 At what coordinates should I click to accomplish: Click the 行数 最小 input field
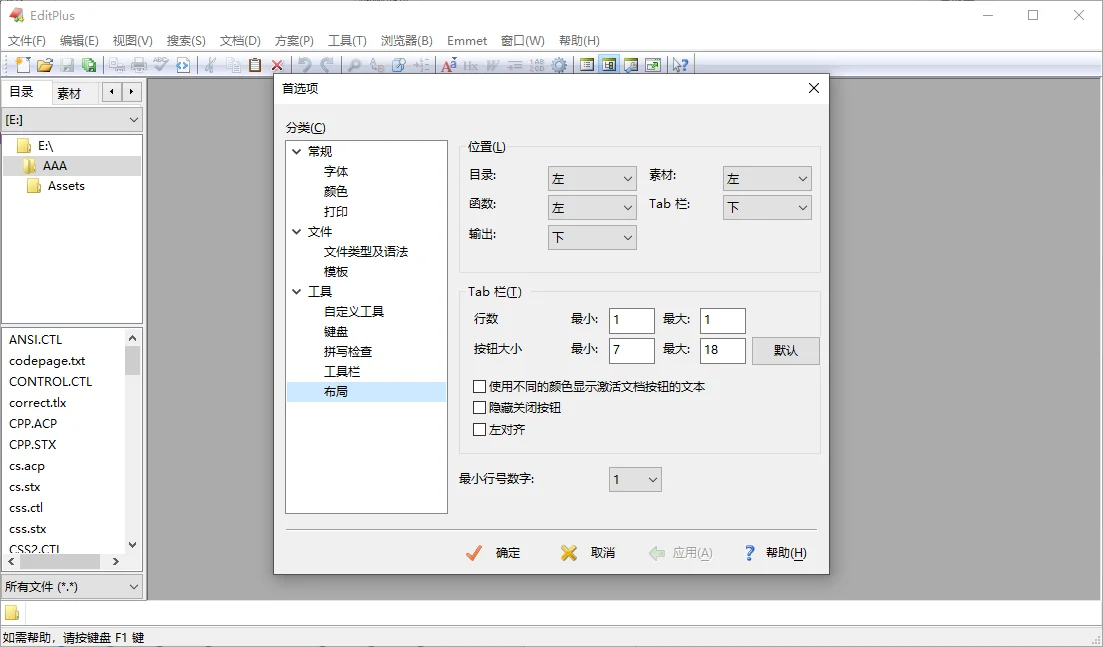pos(632,321)
